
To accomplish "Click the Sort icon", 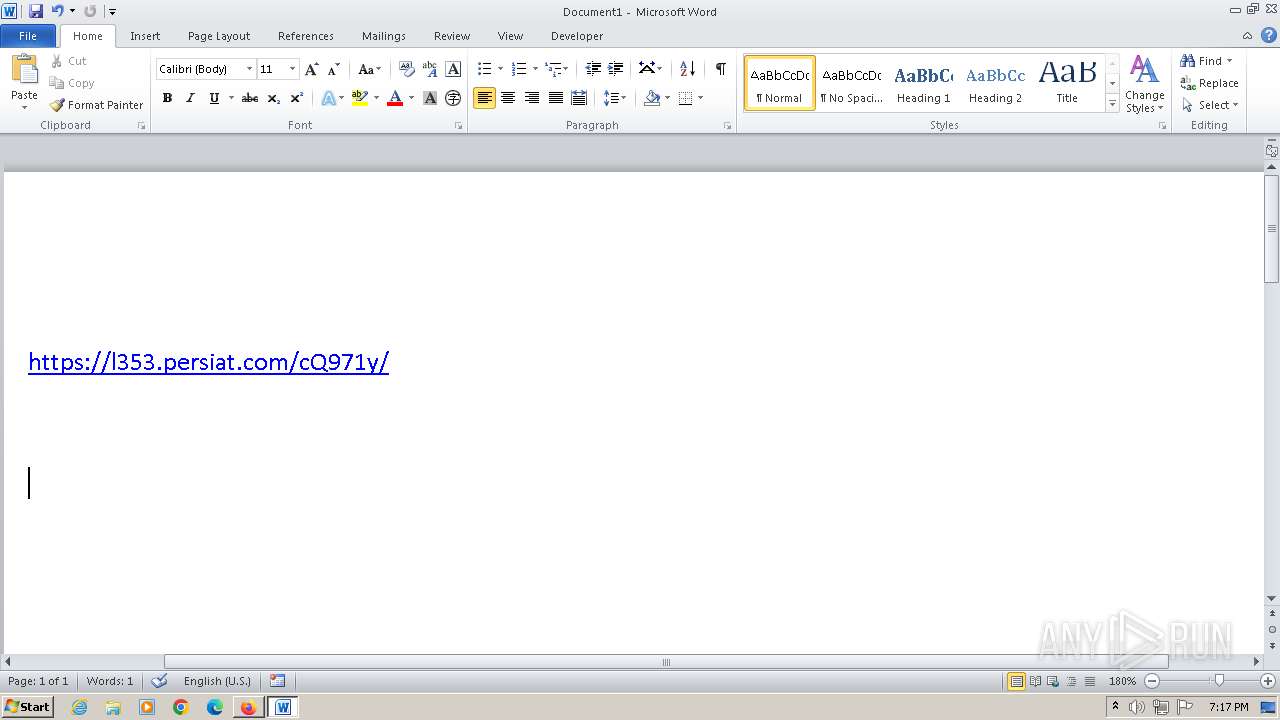I will (x=687, y=69).
